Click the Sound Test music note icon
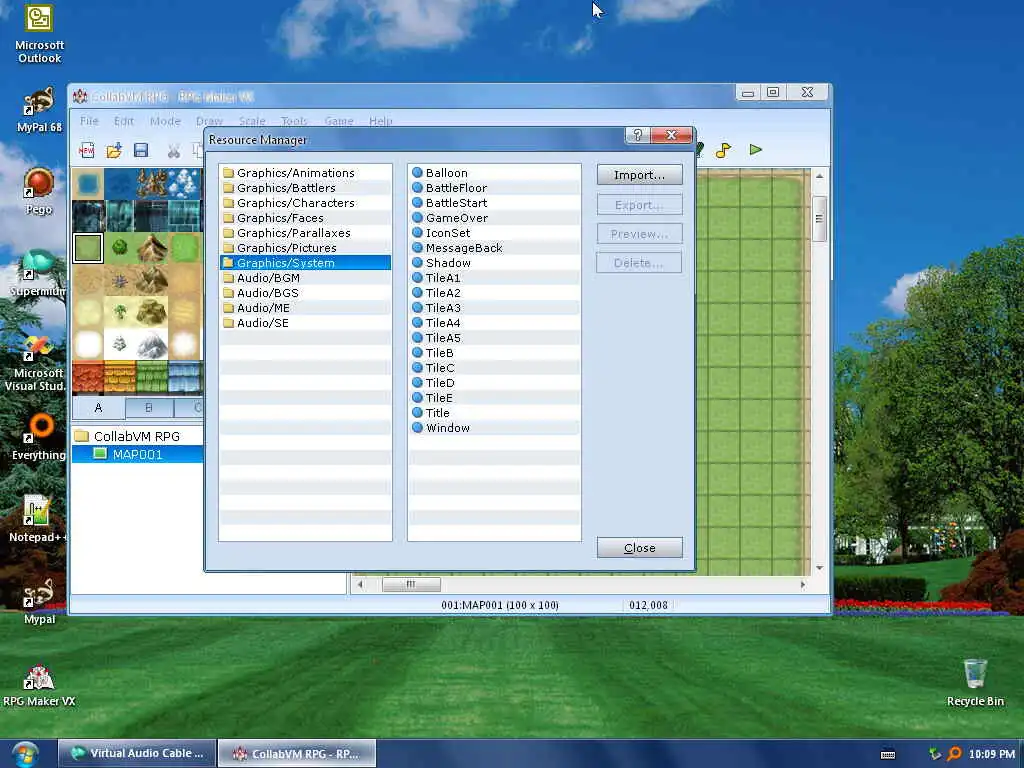 point(723,150)
